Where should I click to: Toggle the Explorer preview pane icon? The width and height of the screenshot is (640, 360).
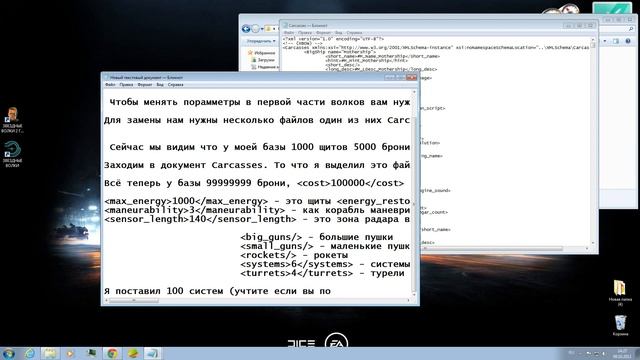616,41
